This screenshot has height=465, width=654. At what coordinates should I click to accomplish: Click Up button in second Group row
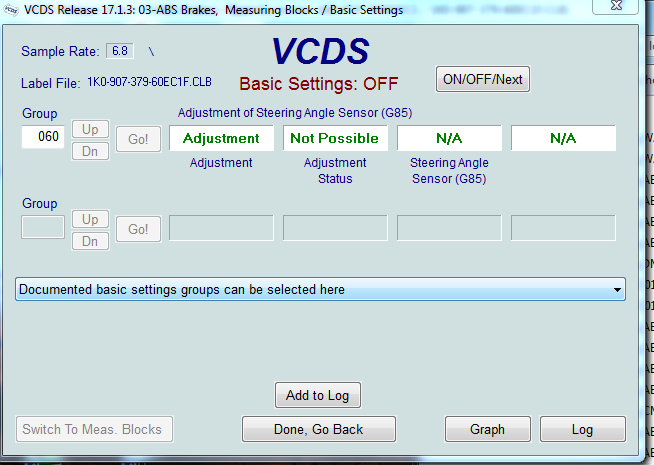coord(91,219)
